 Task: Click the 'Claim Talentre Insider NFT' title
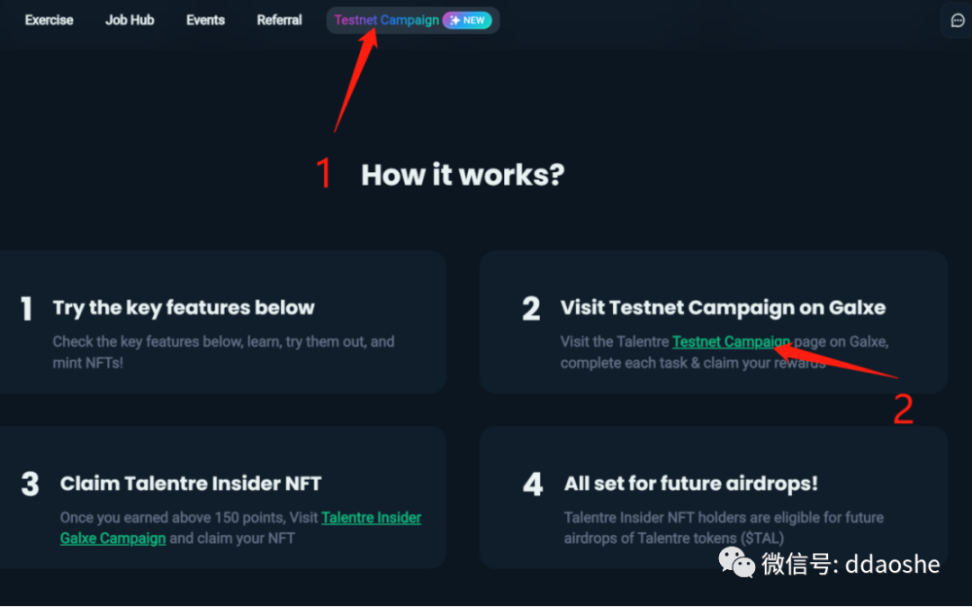tap(190, 484)
